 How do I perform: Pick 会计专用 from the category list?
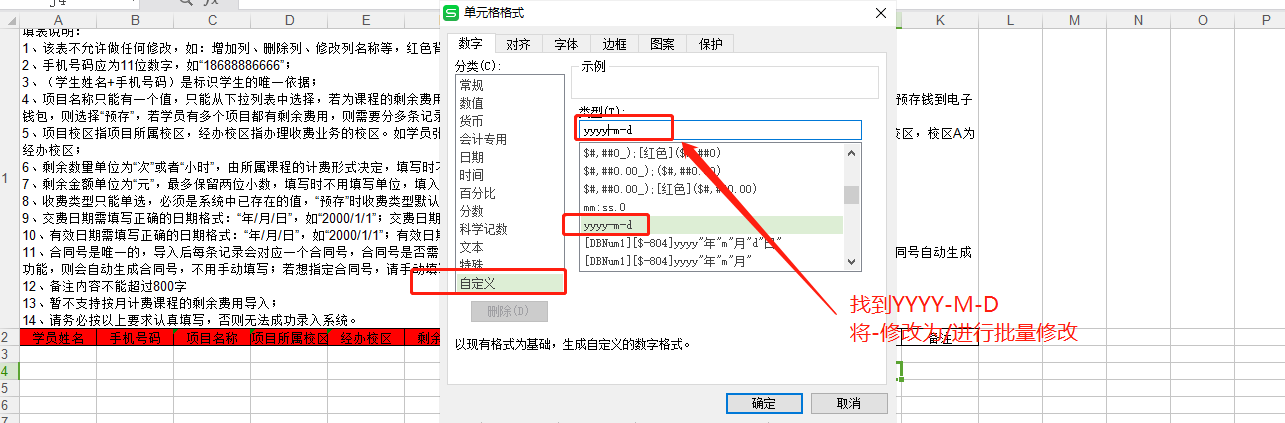[x=510, y=139]
